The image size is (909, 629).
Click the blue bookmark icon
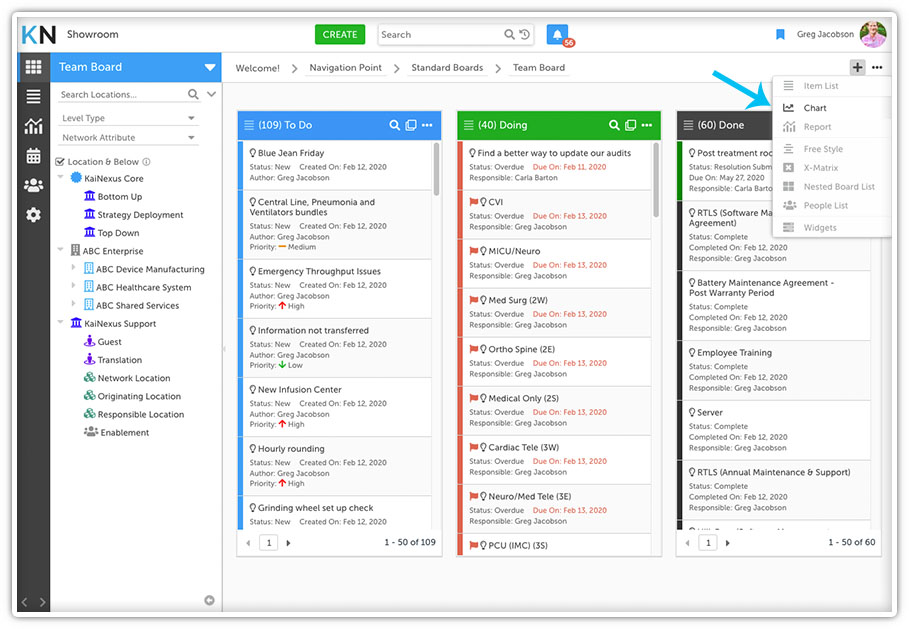(x=780, y=35)
